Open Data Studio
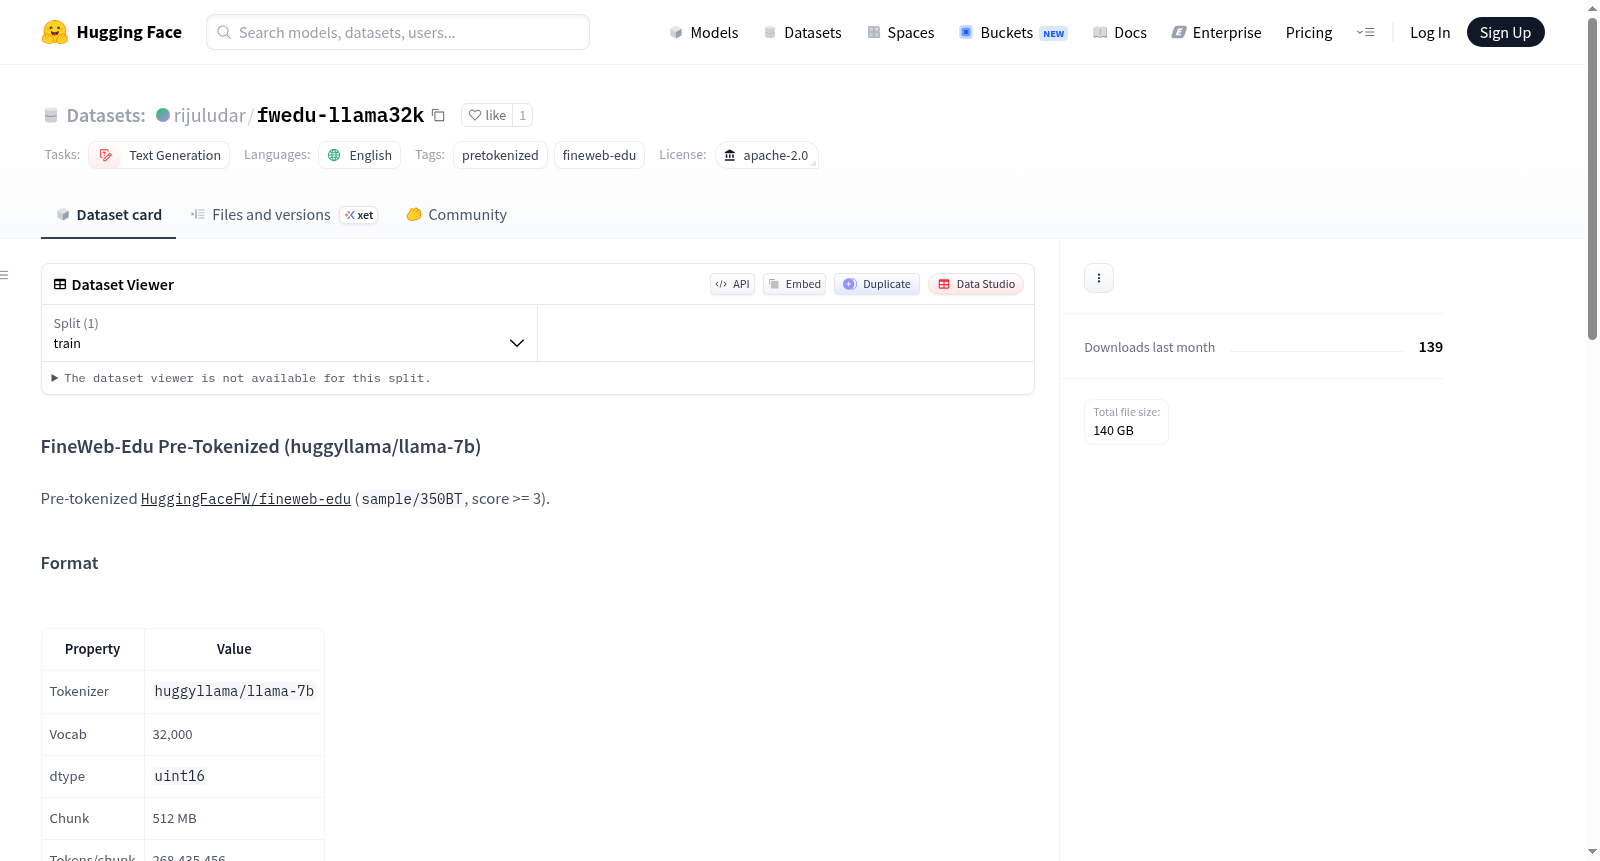 976,284
